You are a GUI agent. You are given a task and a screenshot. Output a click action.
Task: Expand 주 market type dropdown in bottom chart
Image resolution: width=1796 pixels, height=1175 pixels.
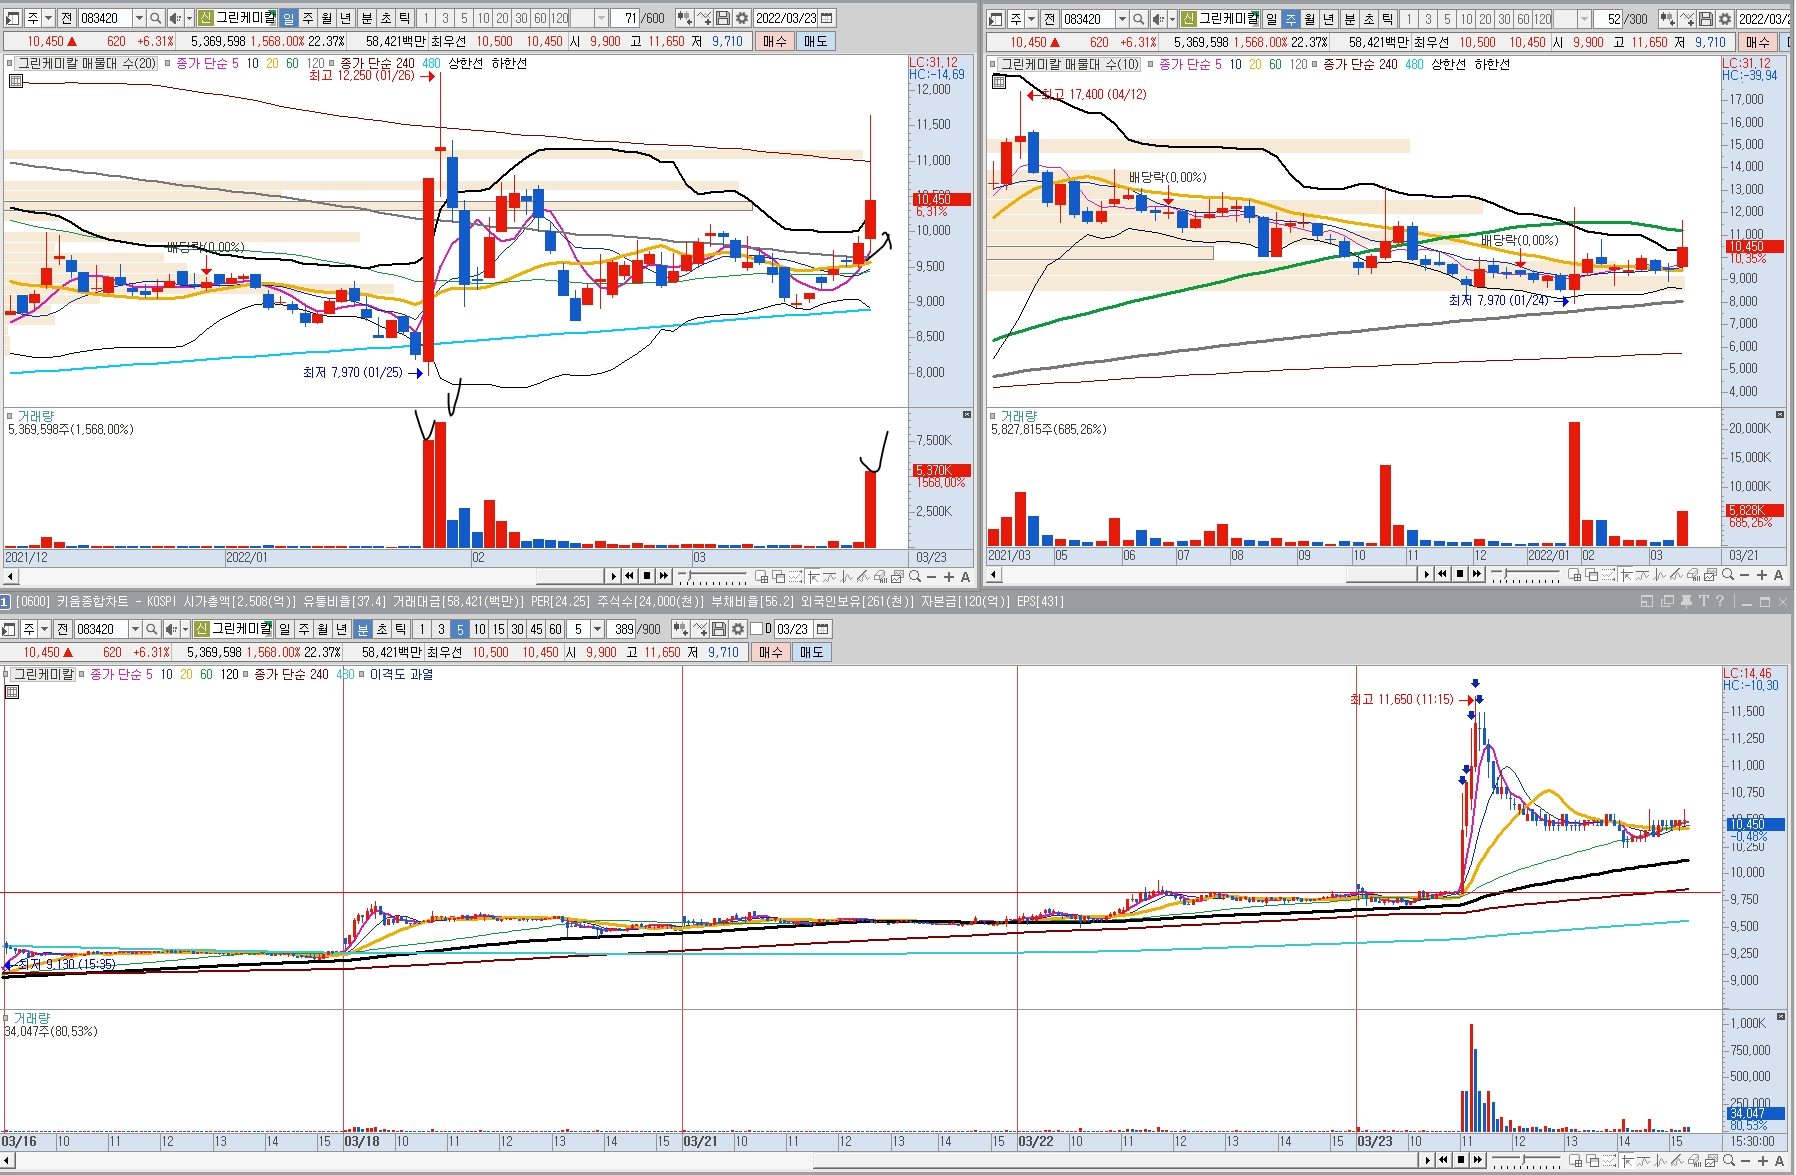coord(44,629)
